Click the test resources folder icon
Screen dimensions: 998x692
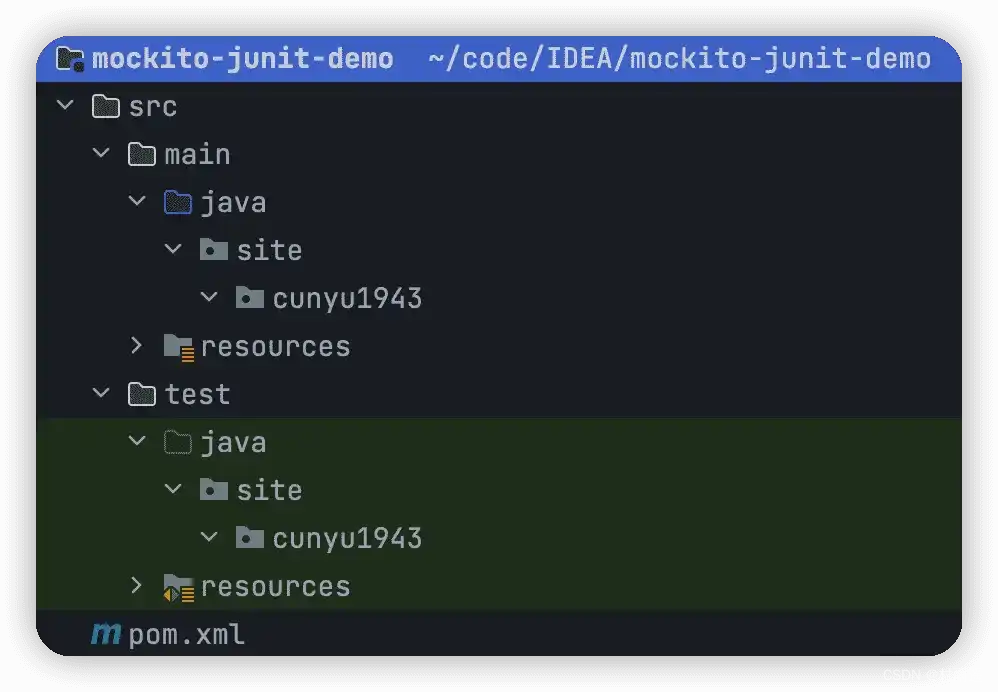178,587
